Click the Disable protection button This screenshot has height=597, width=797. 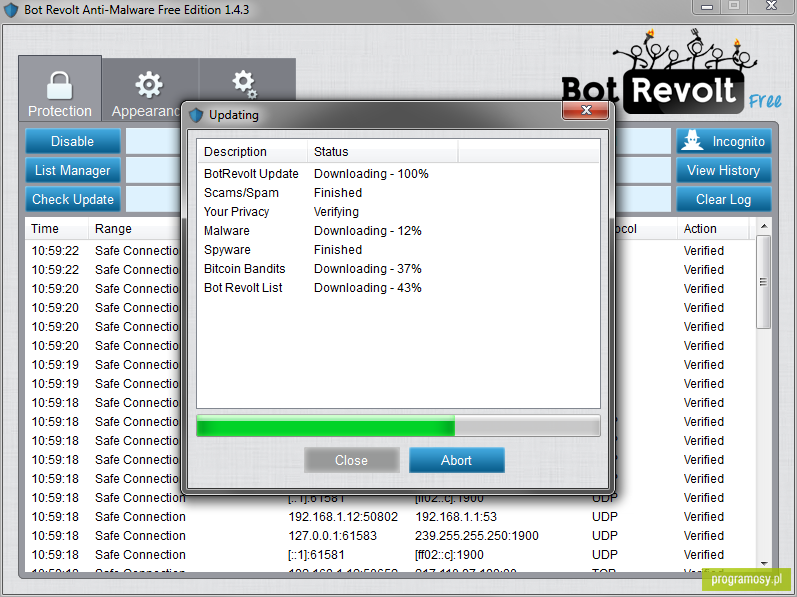pos(73,141)
